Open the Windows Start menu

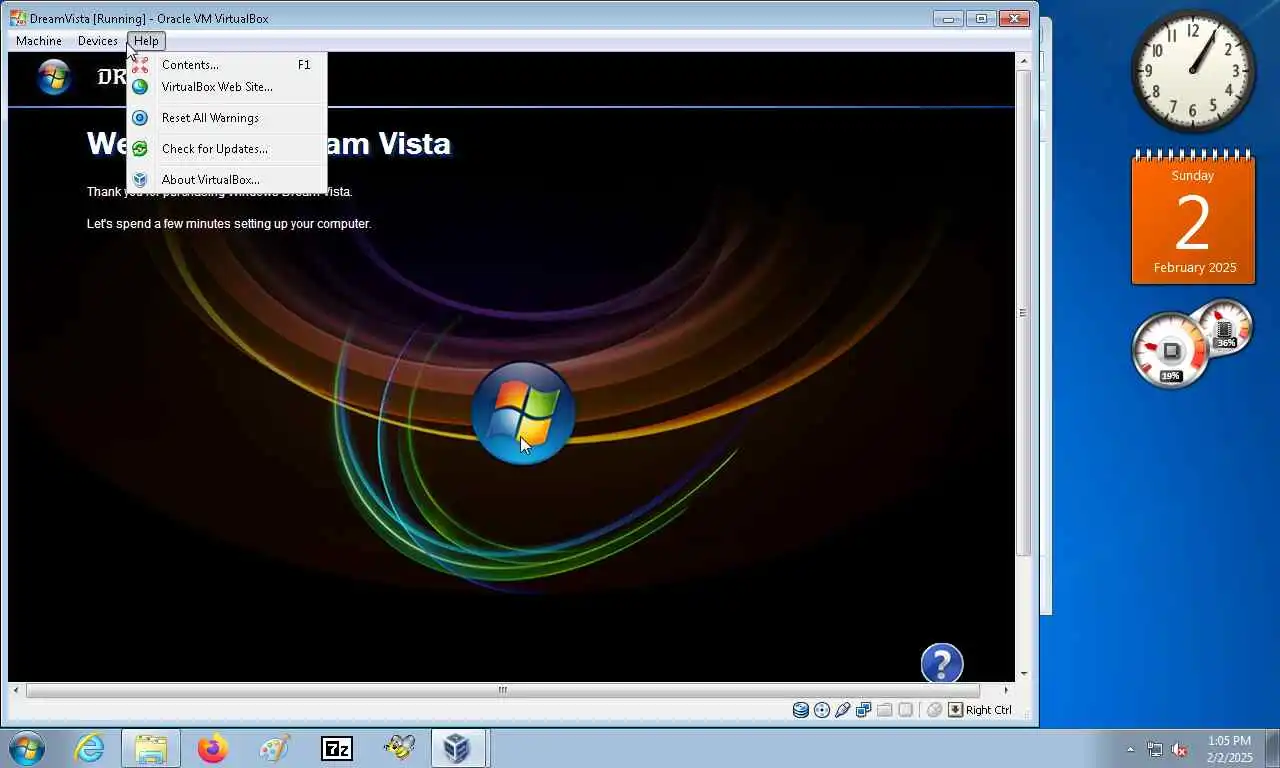pyautogui.click(x=26, y=748)
